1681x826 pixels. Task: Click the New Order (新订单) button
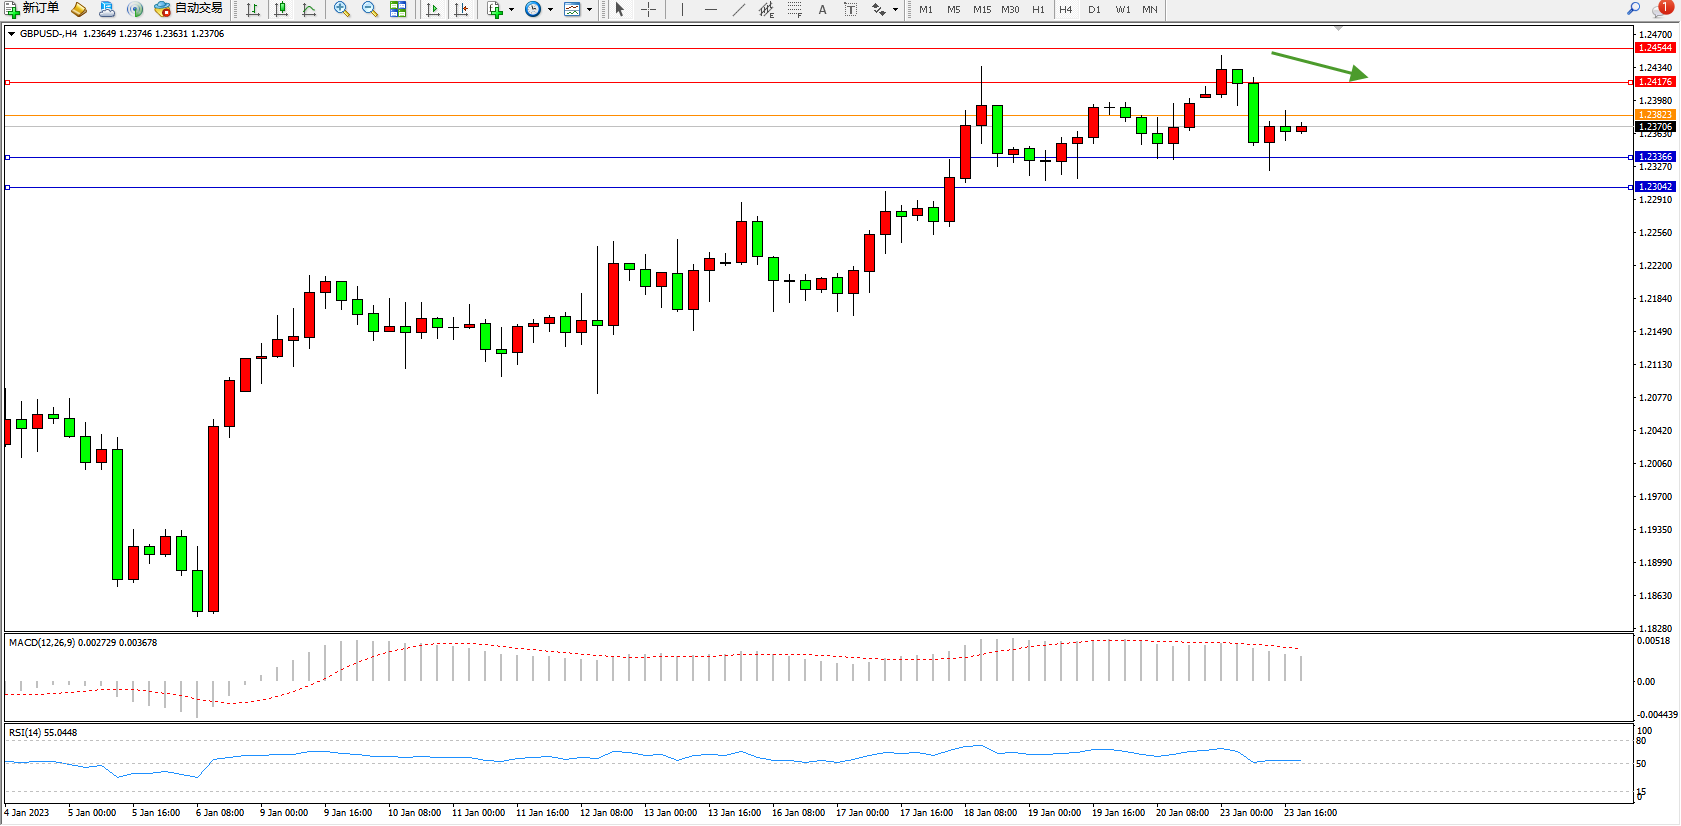pyautogui.click(x=32, y=9)
